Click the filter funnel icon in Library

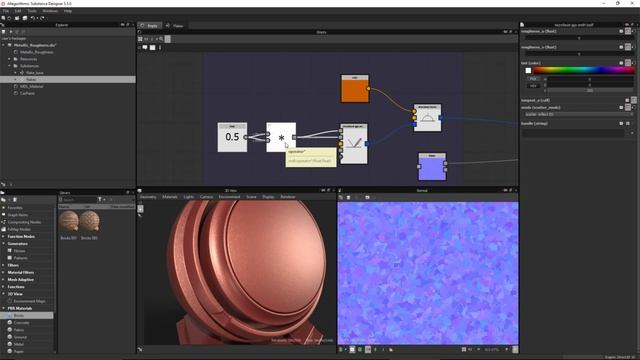click(100, 200)
